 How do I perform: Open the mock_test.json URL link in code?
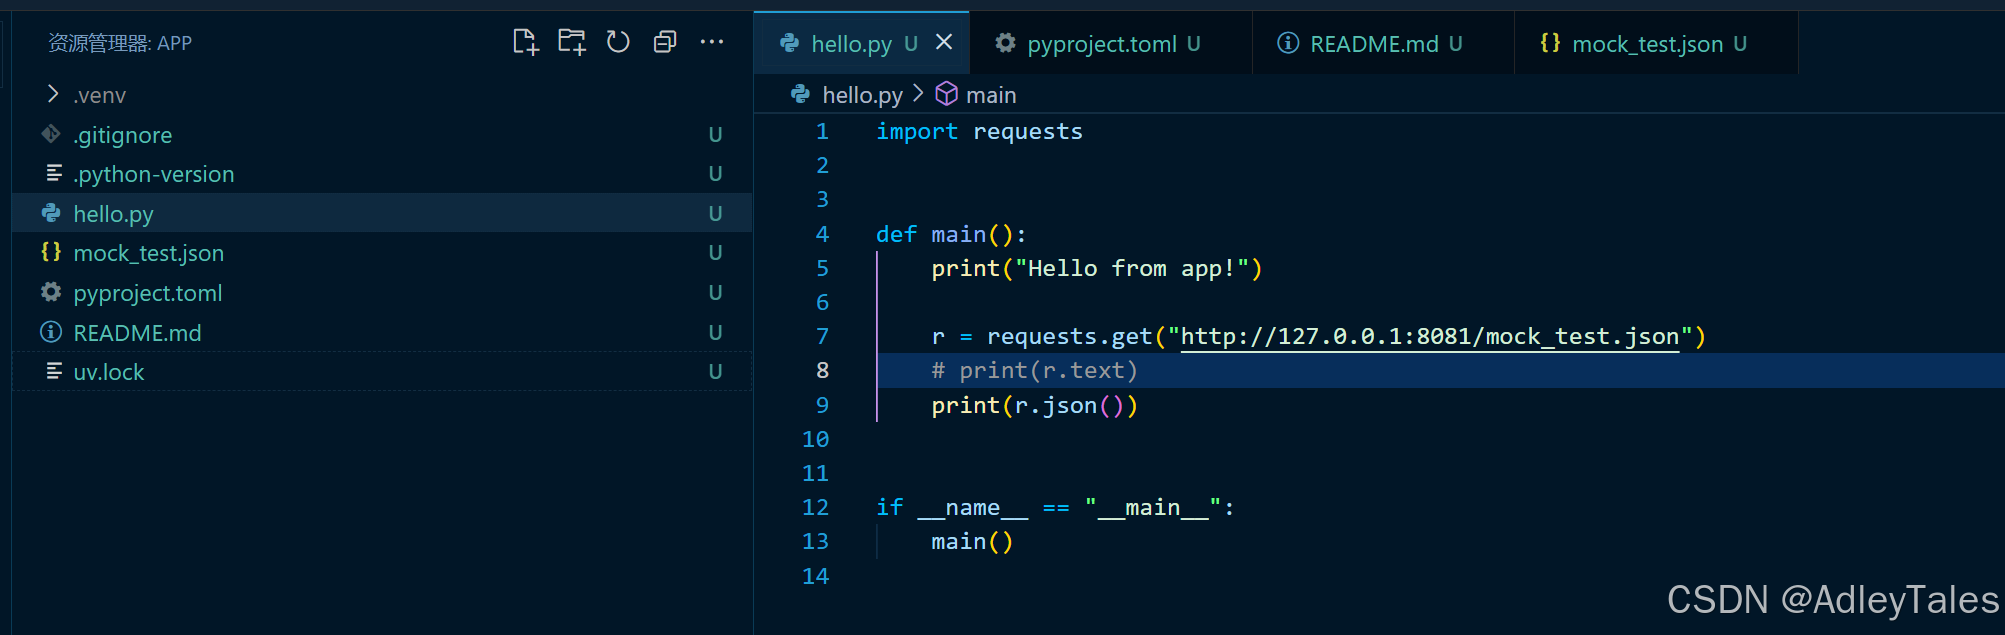coord(1429,337)
